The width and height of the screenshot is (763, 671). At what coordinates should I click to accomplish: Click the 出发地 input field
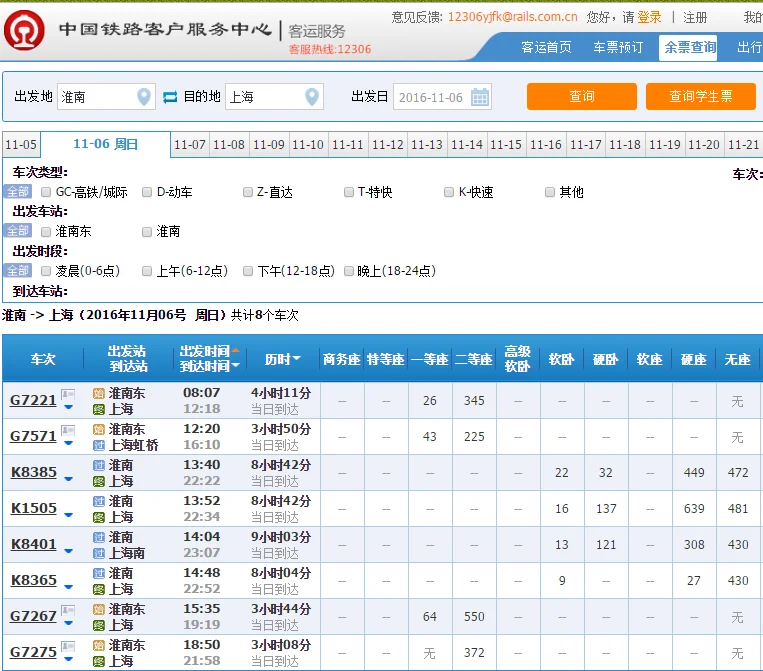[106, 97]
